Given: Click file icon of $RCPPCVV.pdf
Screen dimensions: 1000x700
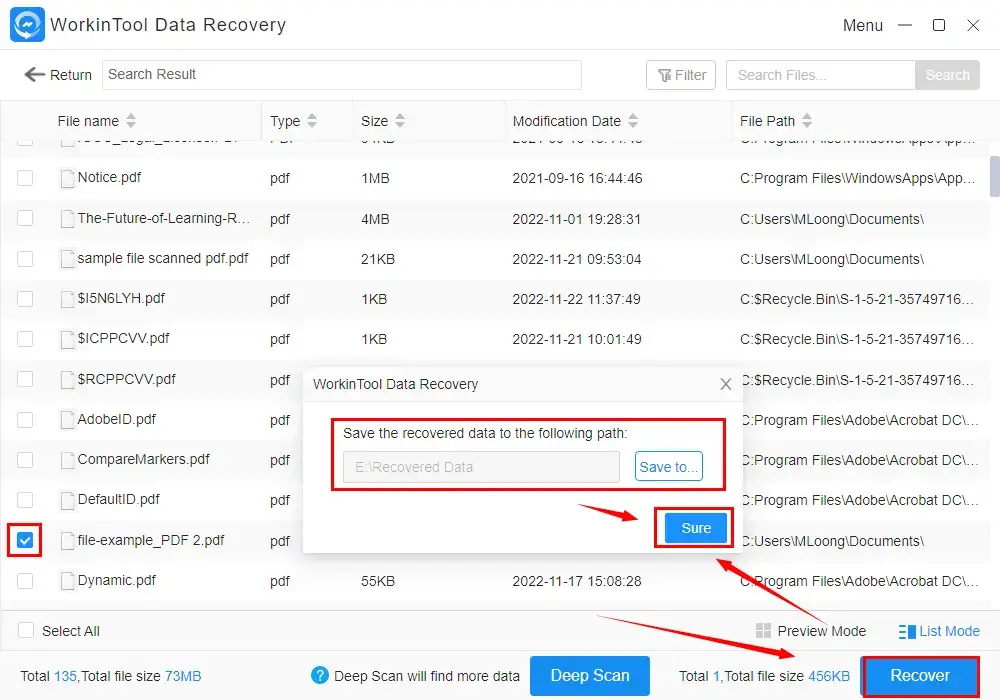Looking at the screenshot, I should (67, 379).
